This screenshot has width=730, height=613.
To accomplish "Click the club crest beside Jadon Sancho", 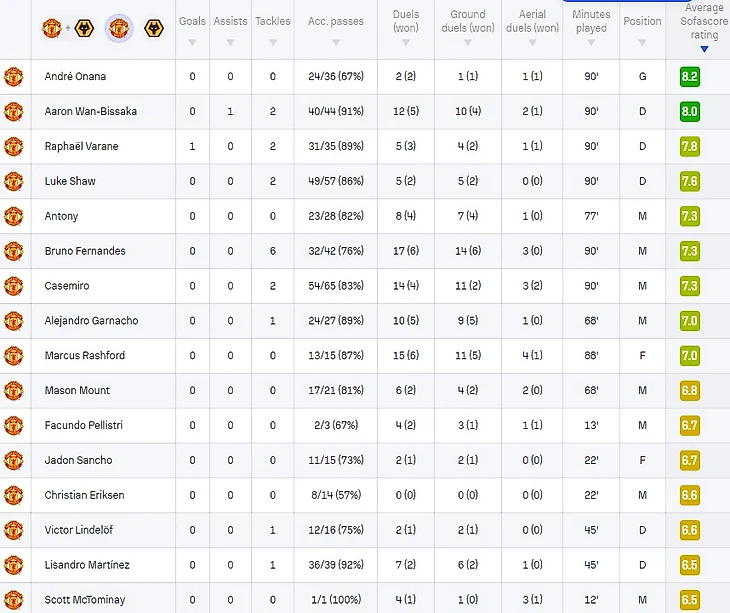I will pos(13,461).
